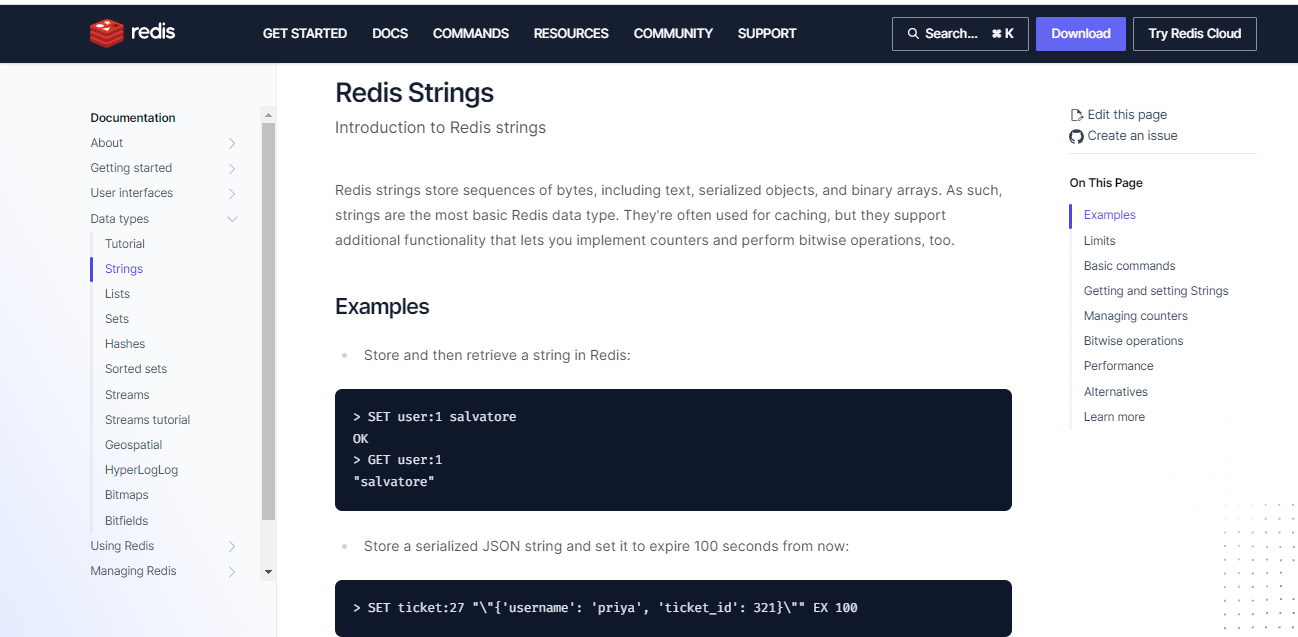Open About in the sidebar
Viewport: 1298px width, 637px height.
(x=107, y=143)
